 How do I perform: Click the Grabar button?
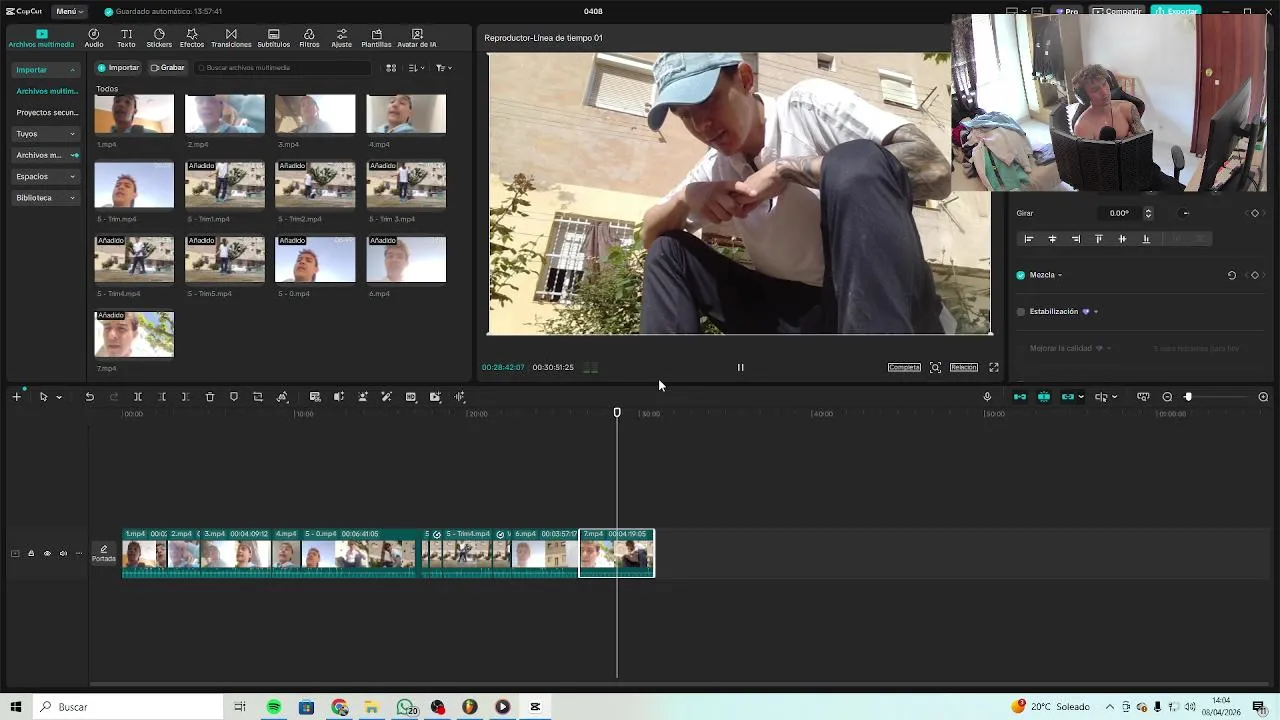[168, 68]
